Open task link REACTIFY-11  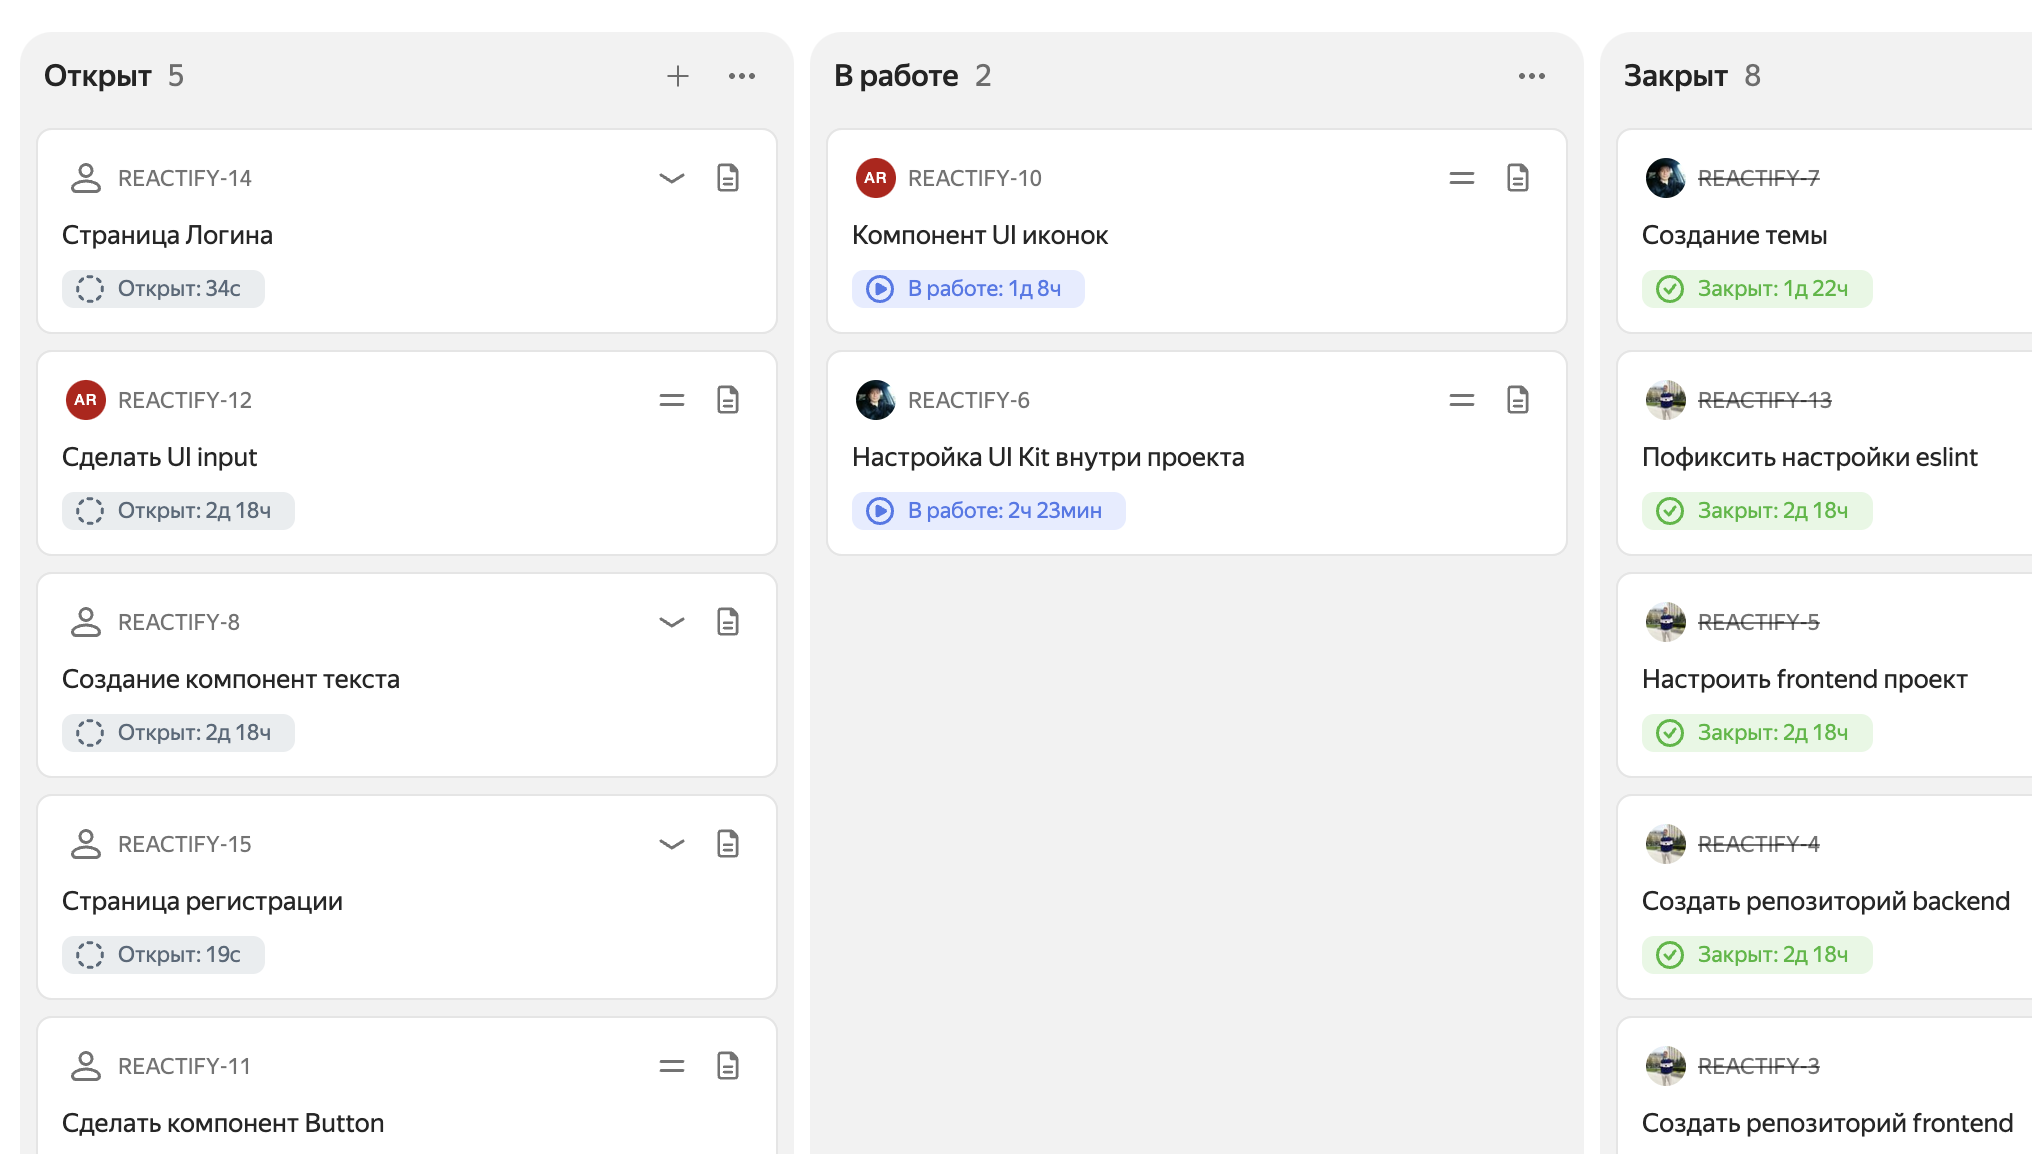(184, 1066)
